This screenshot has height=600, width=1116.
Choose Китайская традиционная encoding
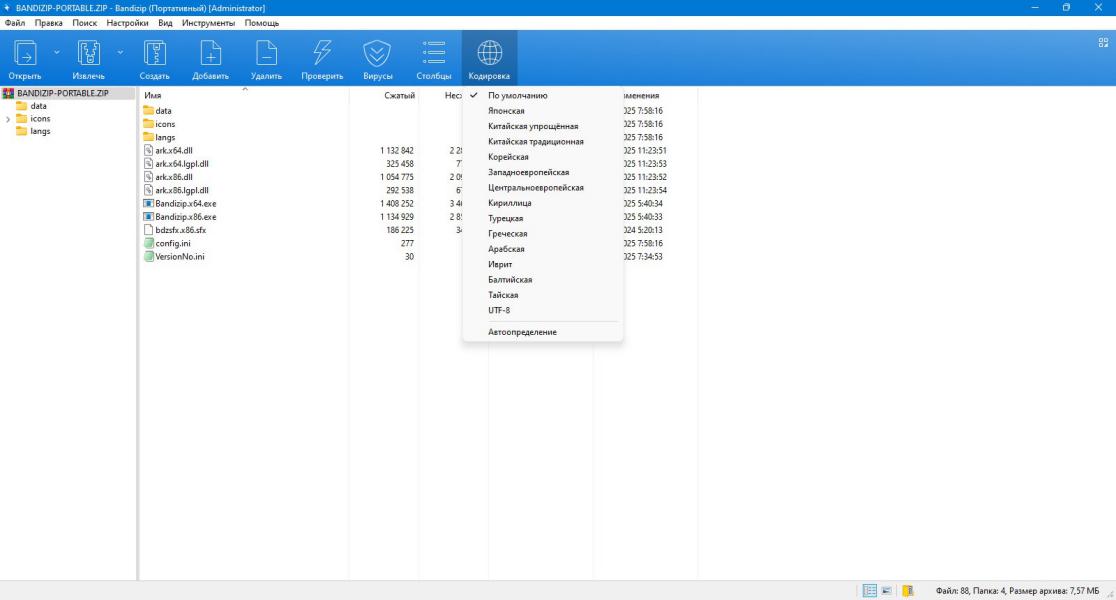pos(542,142)
